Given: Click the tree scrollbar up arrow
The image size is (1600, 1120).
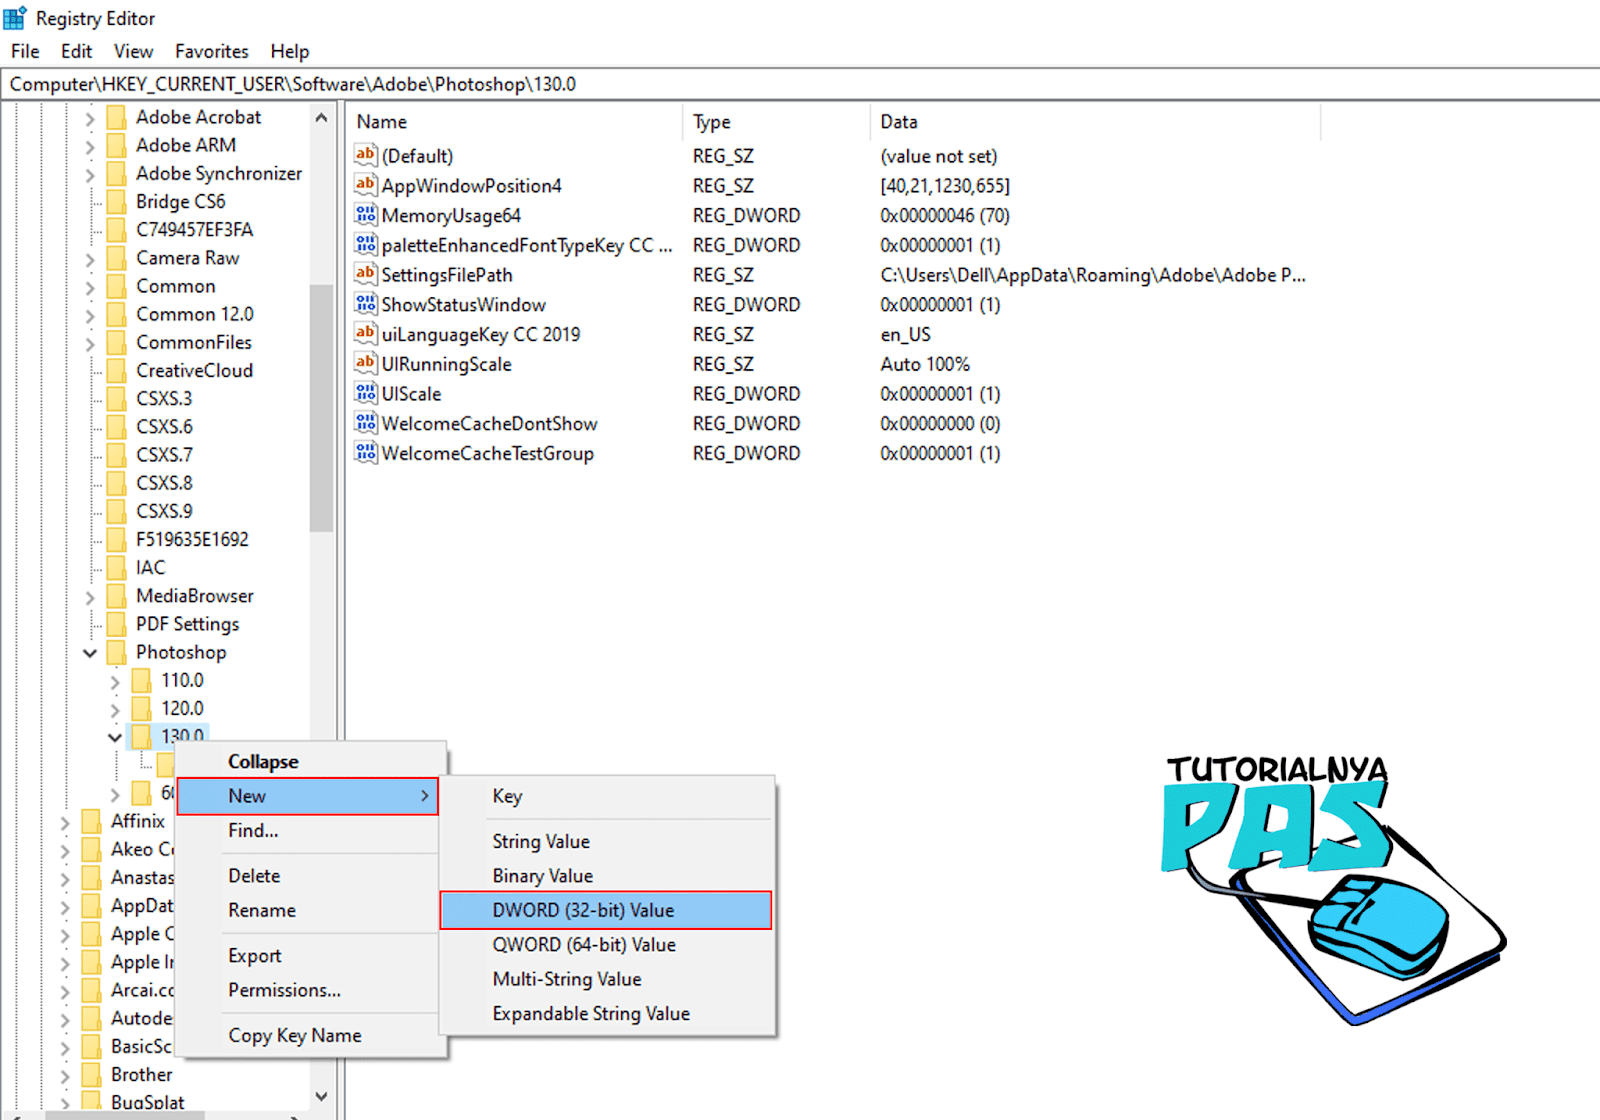Looking at the screenshot, I should (x=321, y=117).
